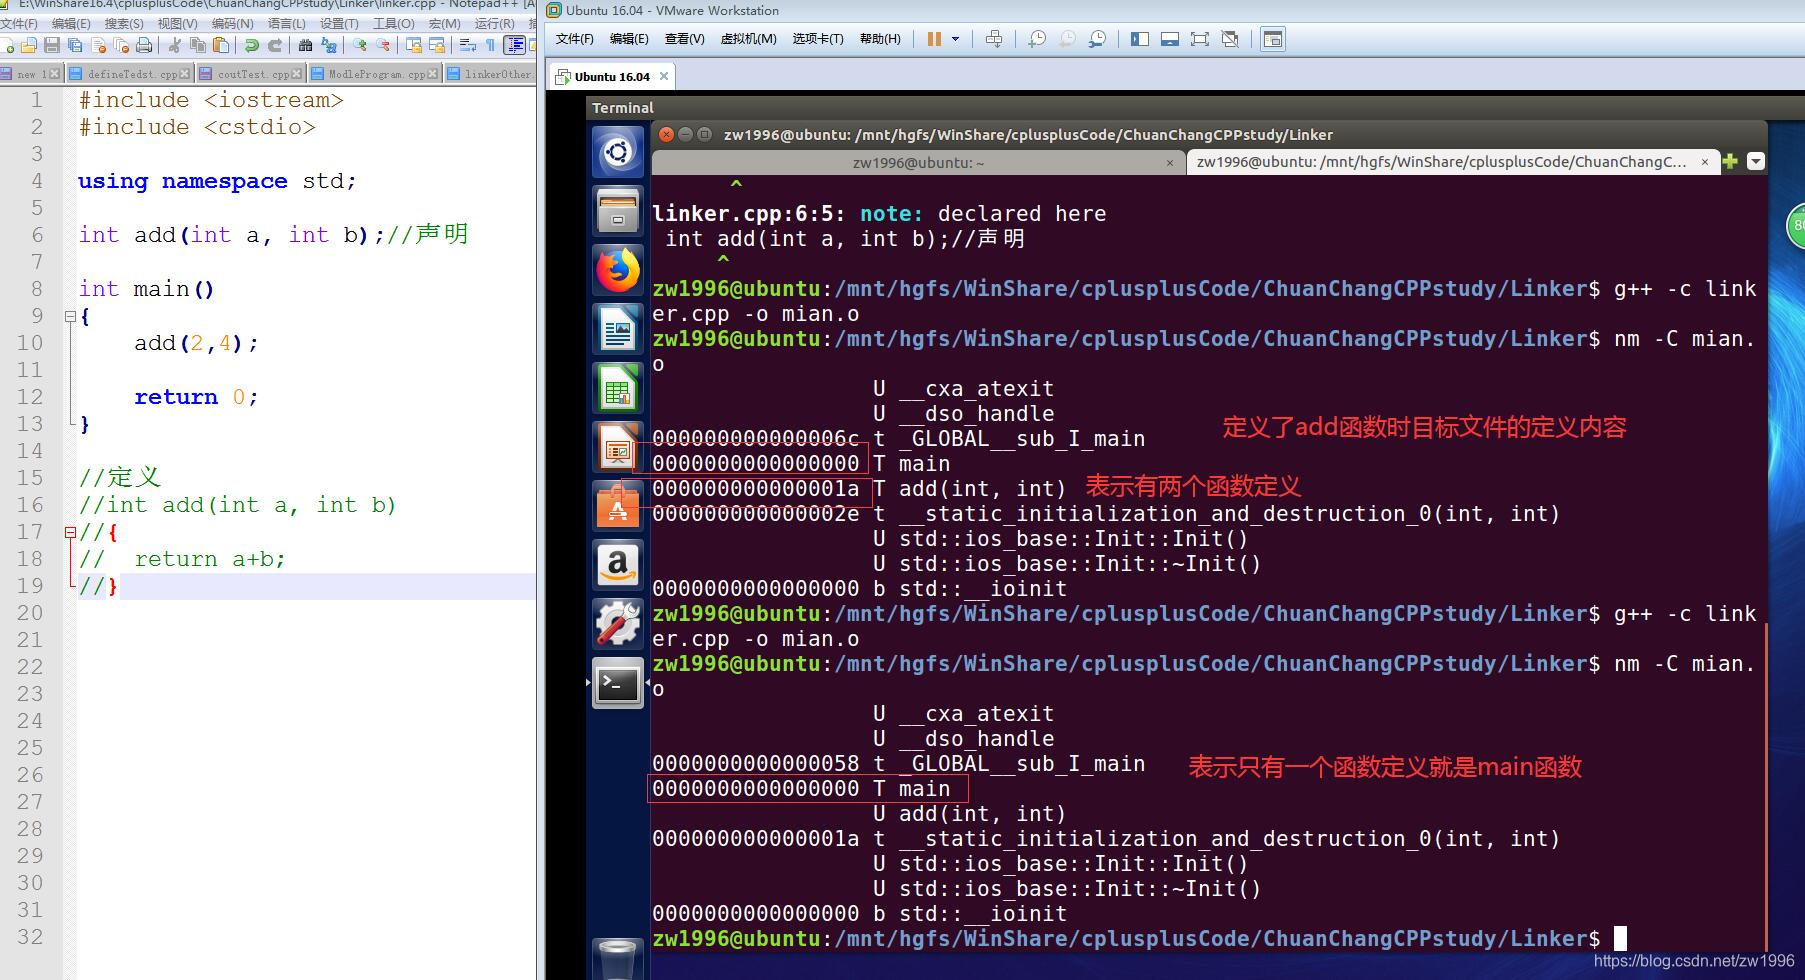The height and width of the screenshot is (980, 1805).
Task: Close the coutTest.cpp tab
Action: coord(297,74)
